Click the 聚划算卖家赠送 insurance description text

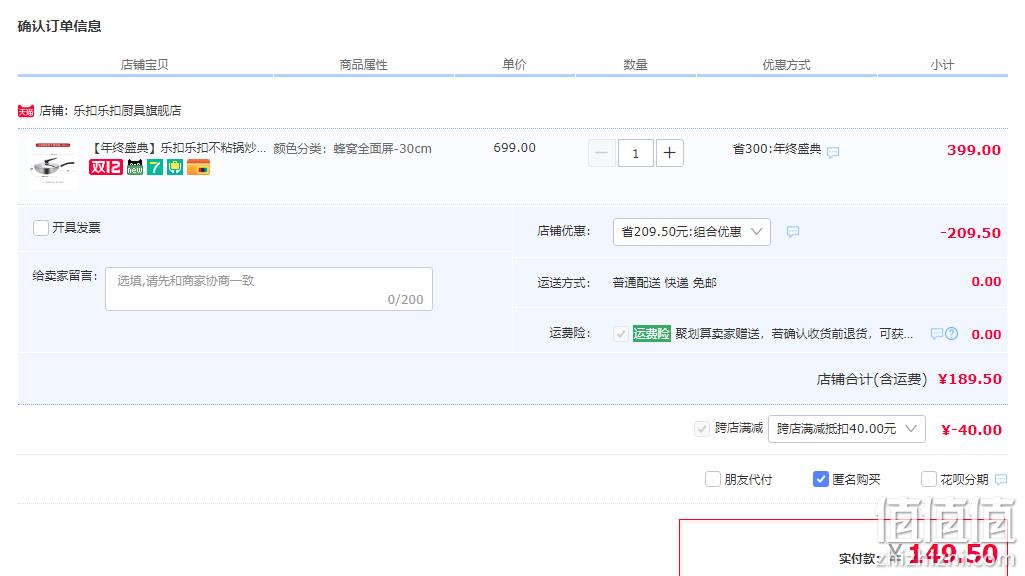(794, 334)
